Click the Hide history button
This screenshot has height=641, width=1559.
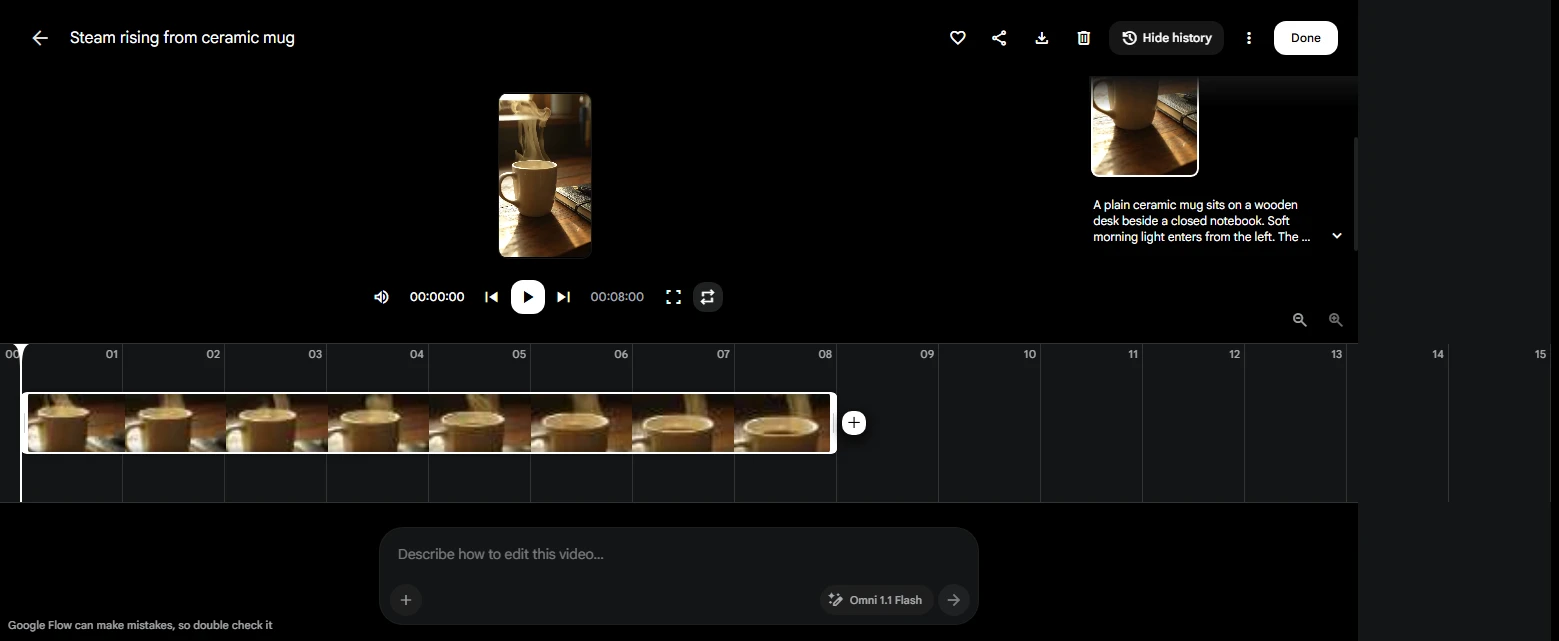point(1166,38)
